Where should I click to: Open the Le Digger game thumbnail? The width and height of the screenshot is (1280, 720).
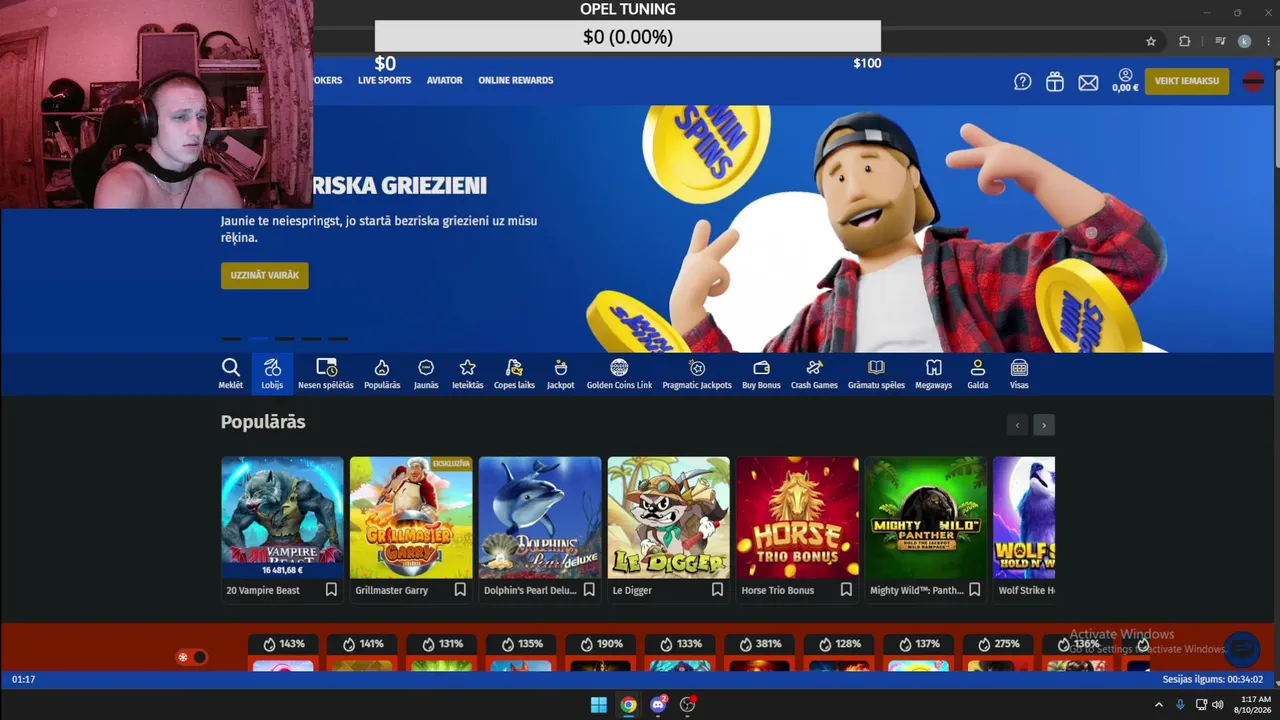point(669,517)
